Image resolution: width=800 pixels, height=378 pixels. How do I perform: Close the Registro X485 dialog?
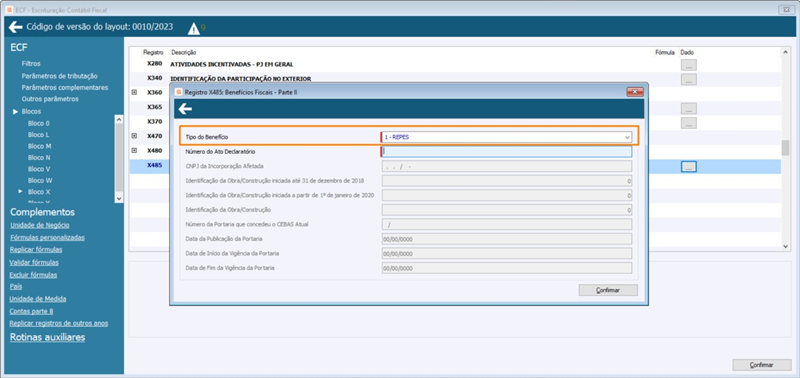point(635,92)
